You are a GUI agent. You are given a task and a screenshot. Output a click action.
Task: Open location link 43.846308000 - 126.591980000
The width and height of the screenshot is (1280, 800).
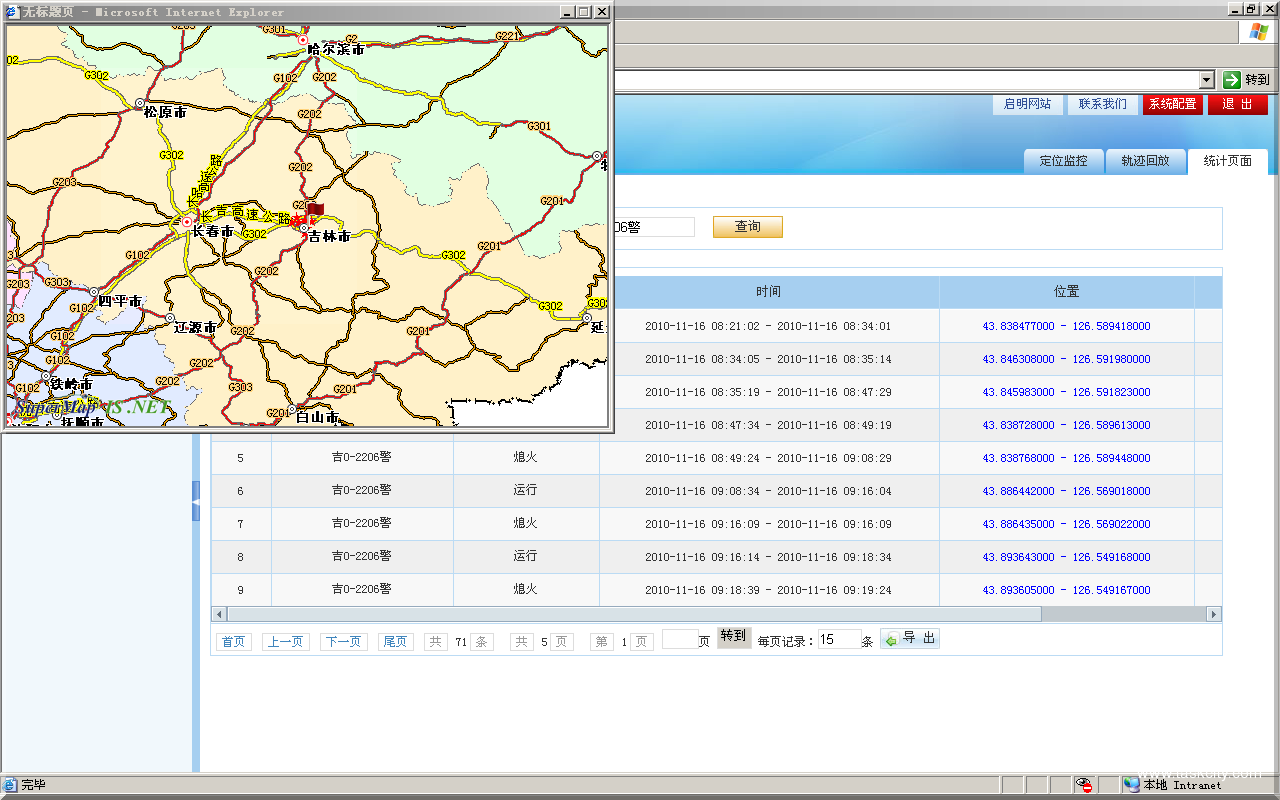[1067, 359]
